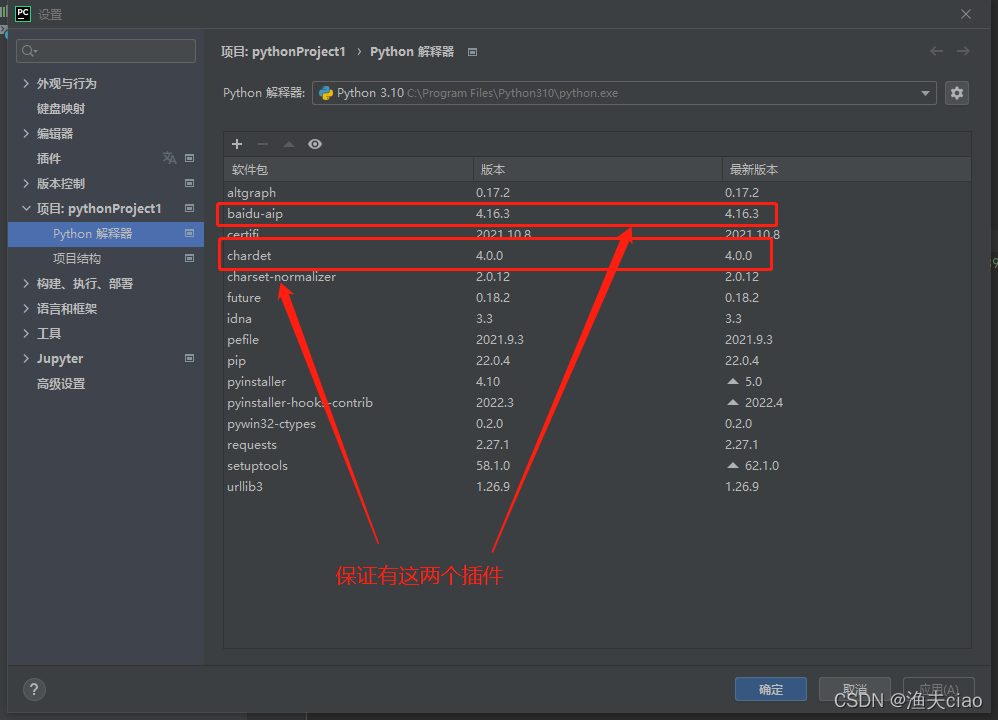Click pyinstaller upgrade-available arrow
The height and width of the screenshot is (720, 998).
point(733,381)
